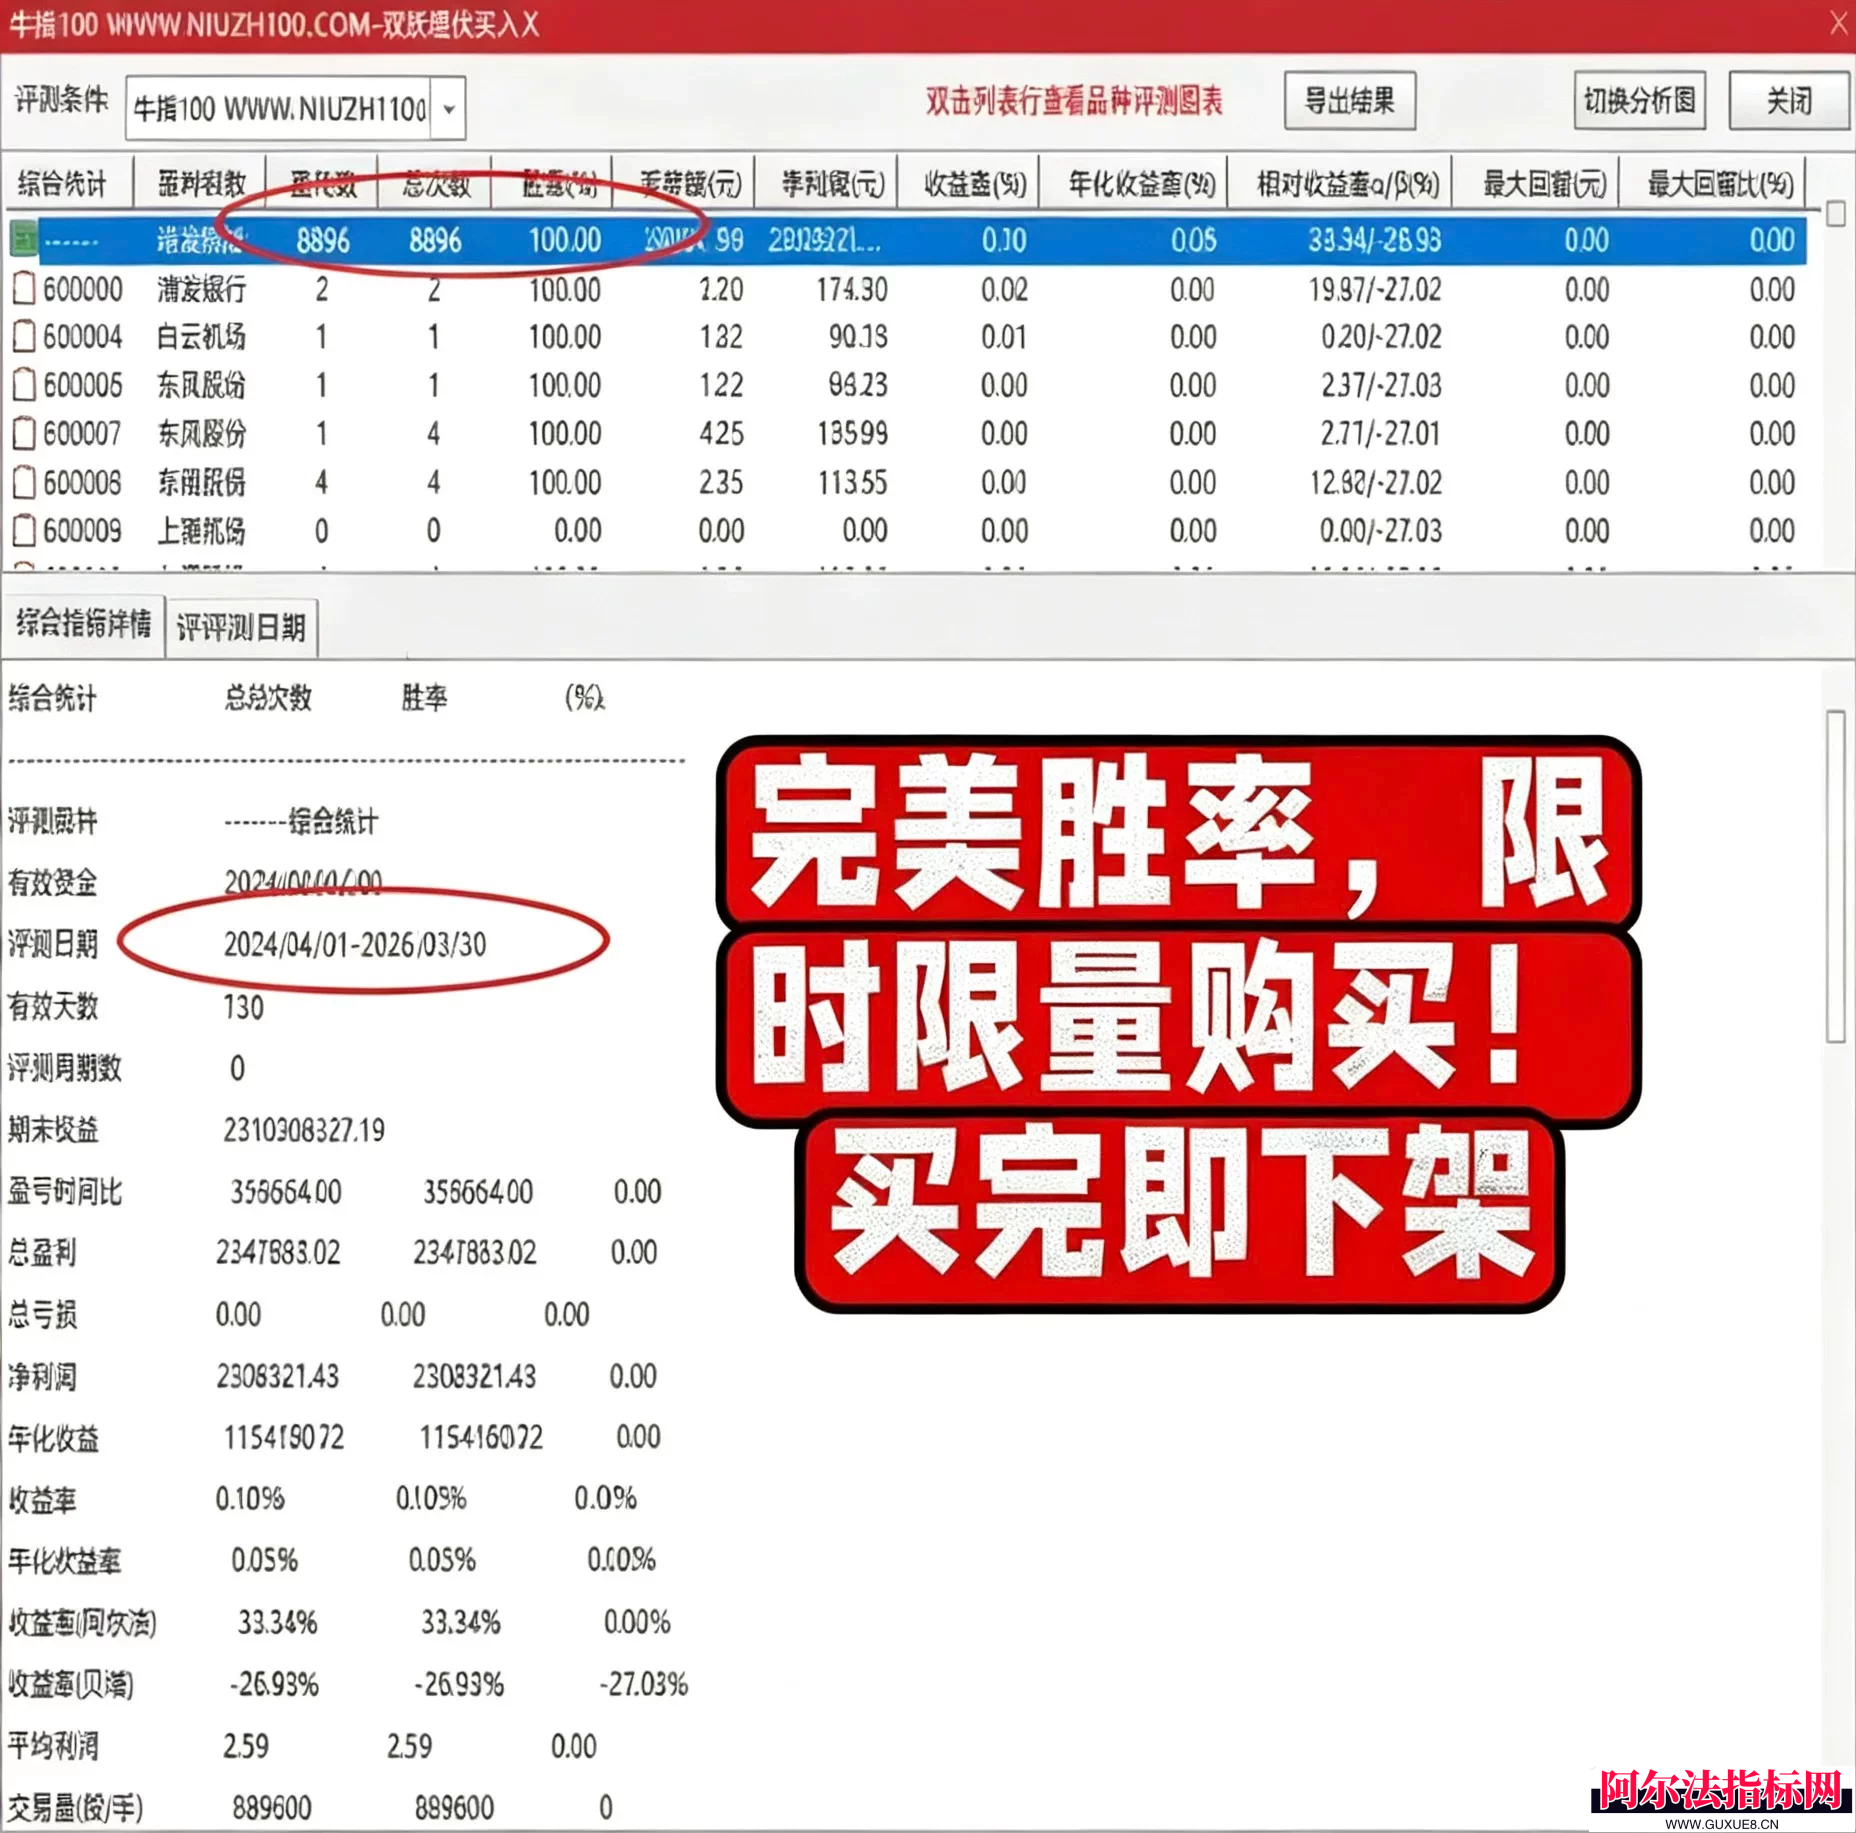Click the green icon on the summary row
This screenshot has height=1833, width=1856.
pyautogui.click(x=24, y=240)
